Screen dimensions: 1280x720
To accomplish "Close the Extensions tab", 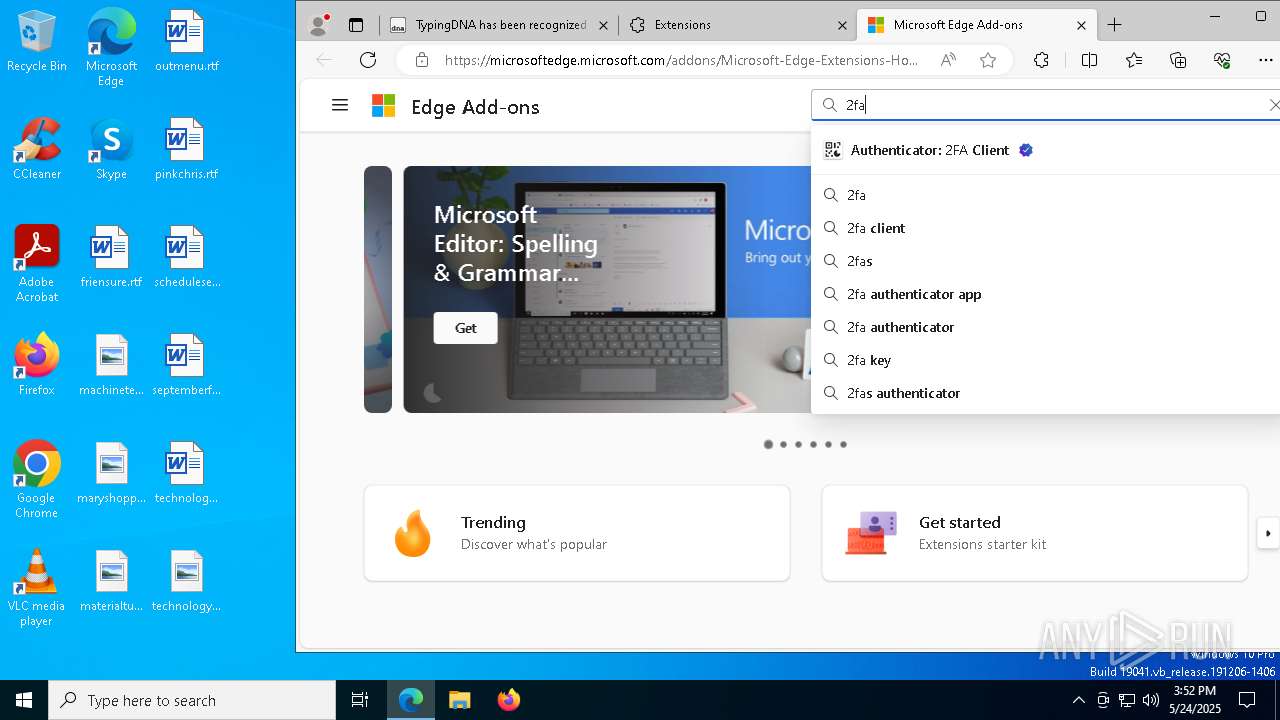I will [842, 25].
